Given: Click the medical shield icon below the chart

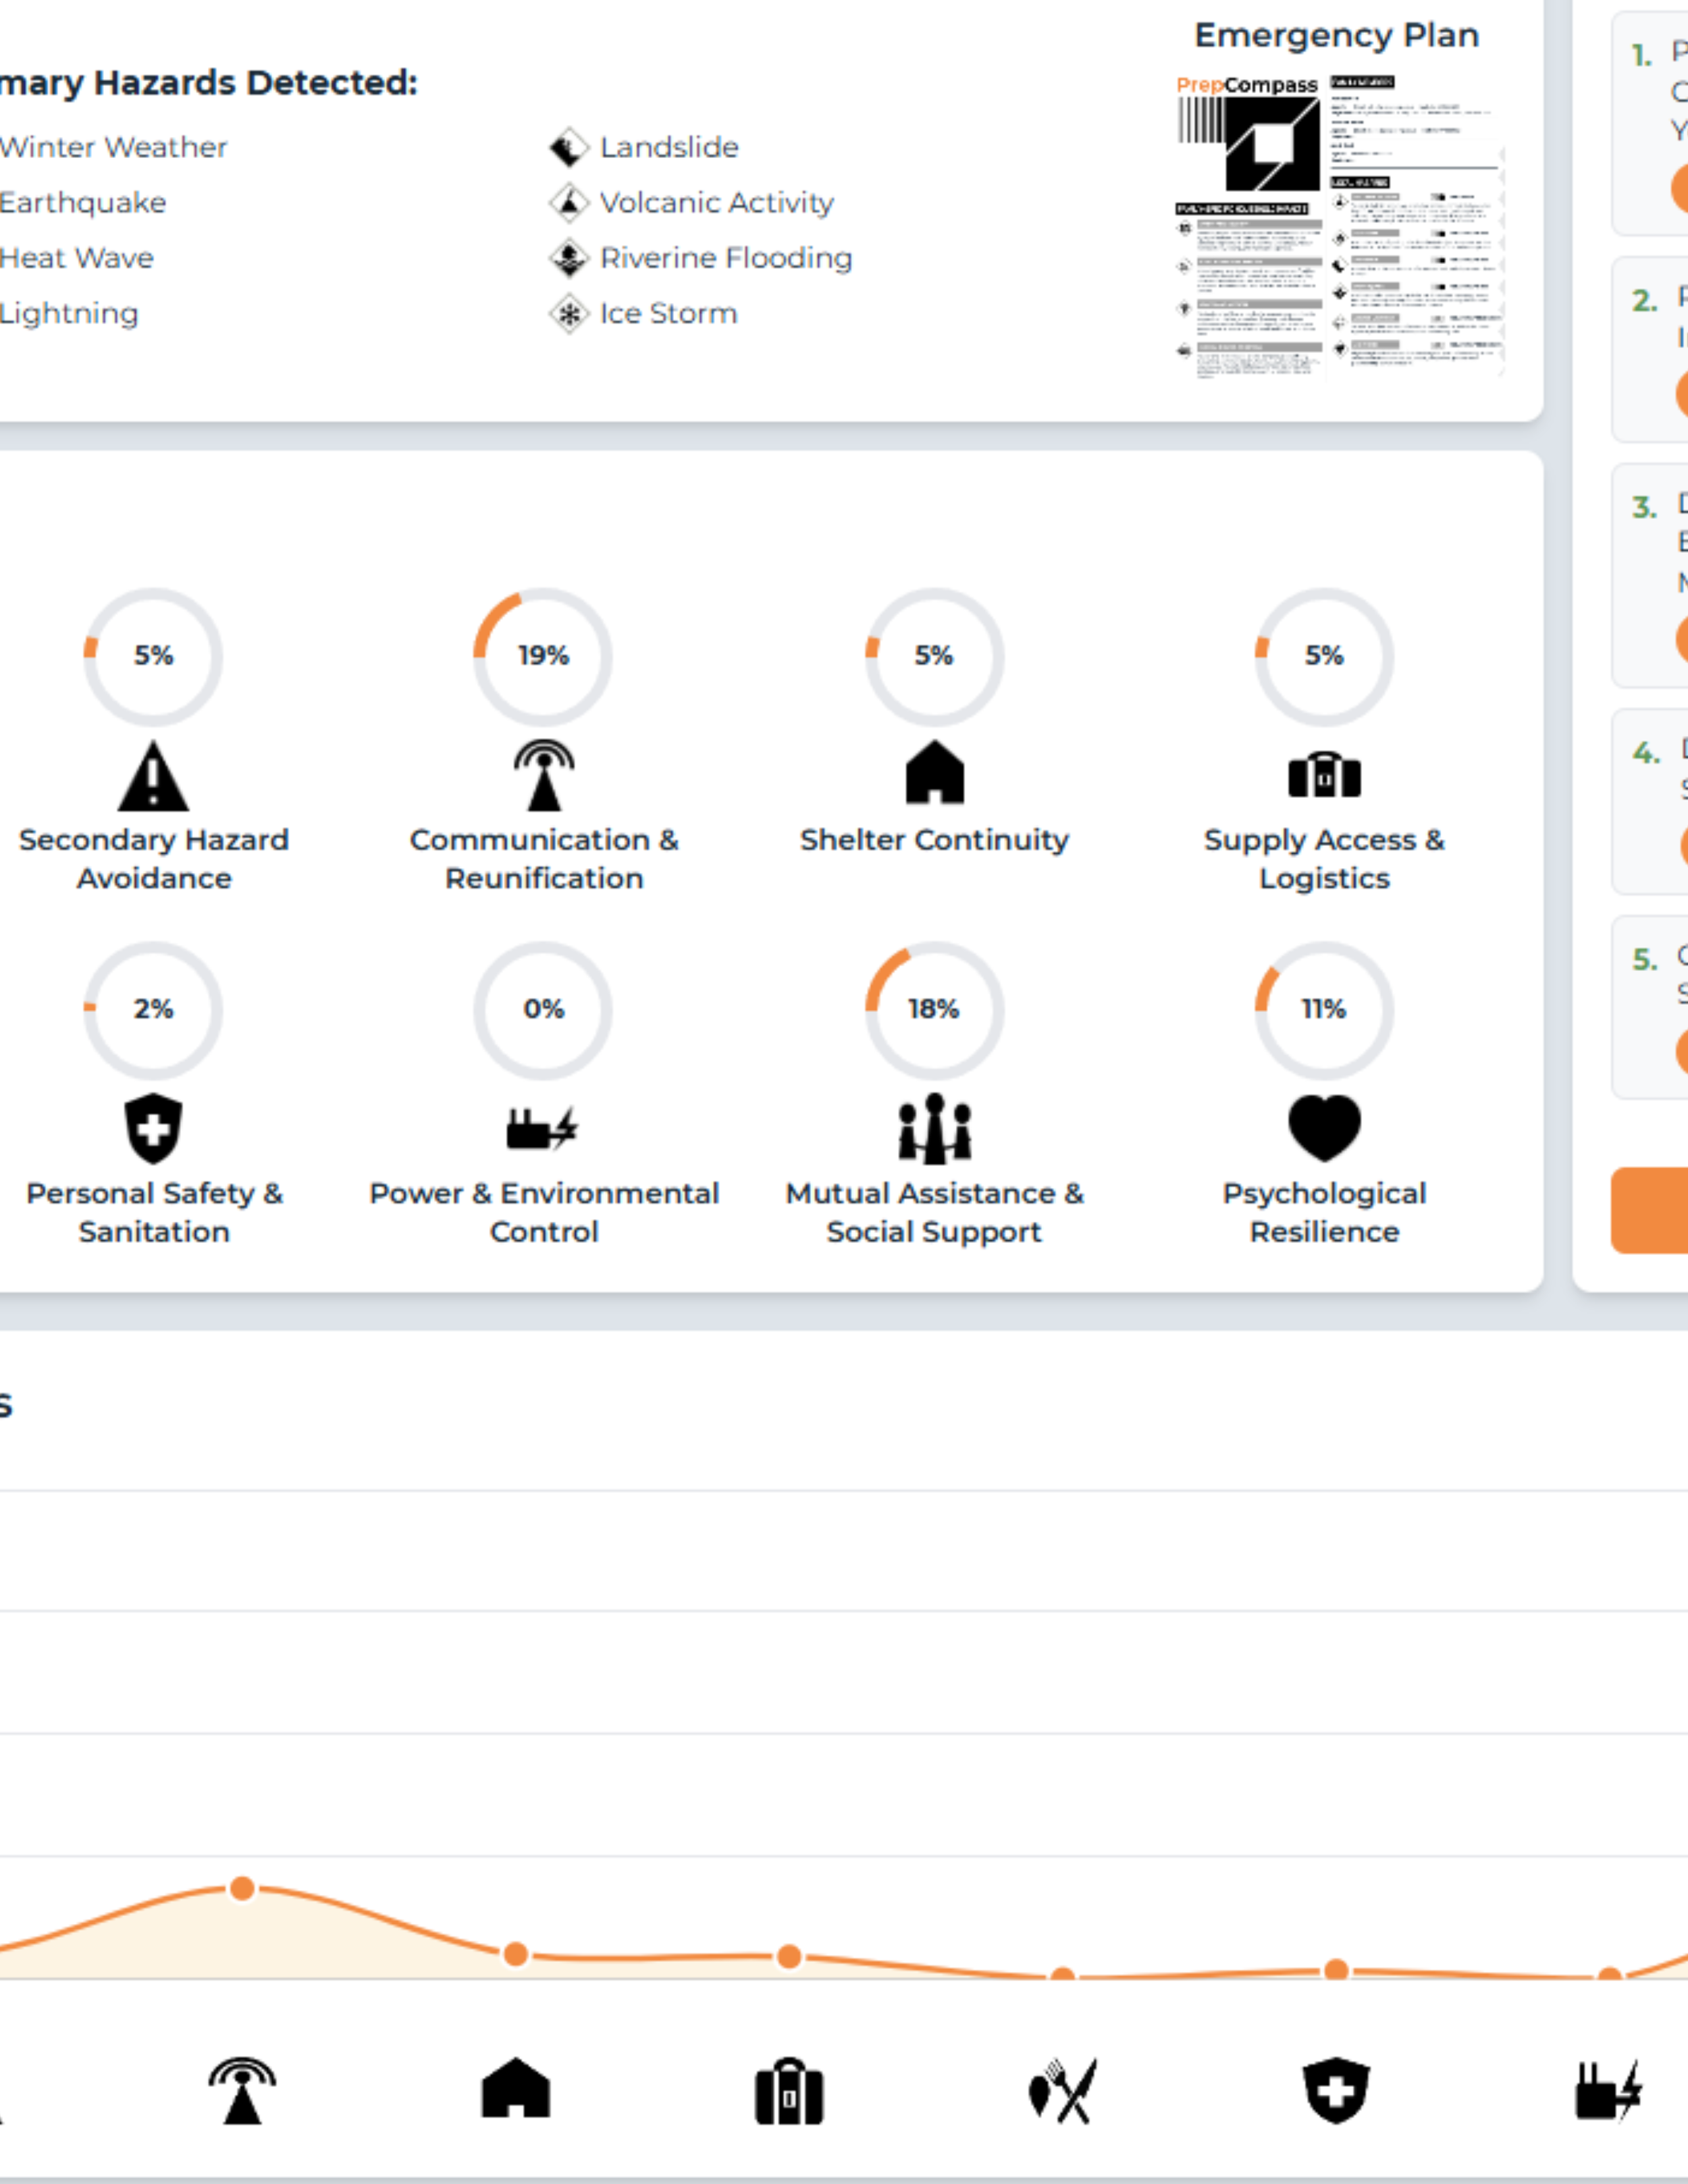Looking at the screenshot, I should (1336, 2091).
